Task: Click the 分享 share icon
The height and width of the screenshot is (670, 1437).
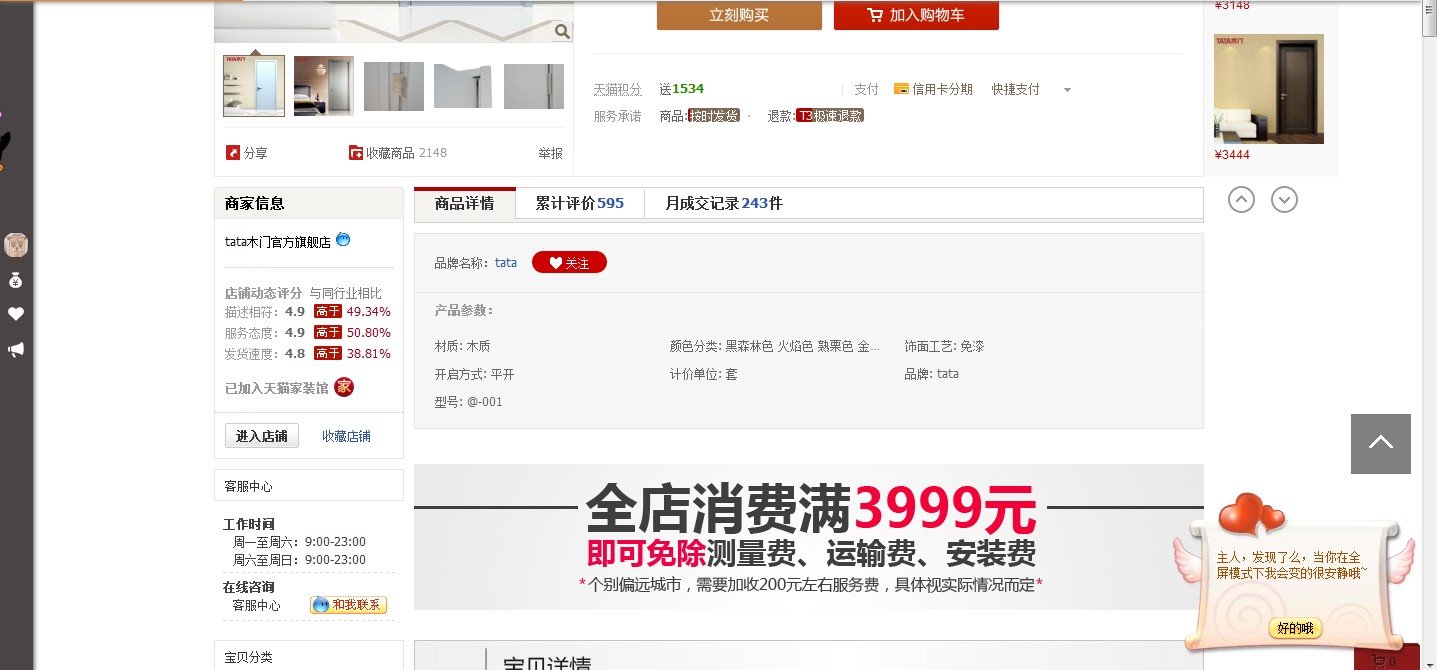Action: (x=233, y=153)
